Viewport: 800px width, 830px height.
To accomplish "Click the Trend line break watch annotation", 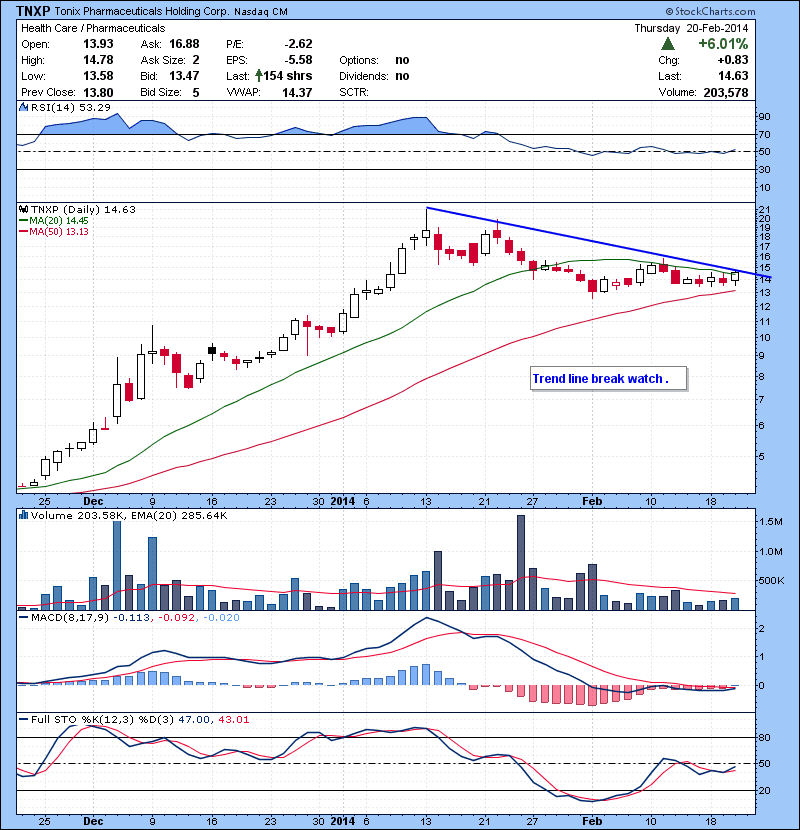I will [x=608, y=378].
